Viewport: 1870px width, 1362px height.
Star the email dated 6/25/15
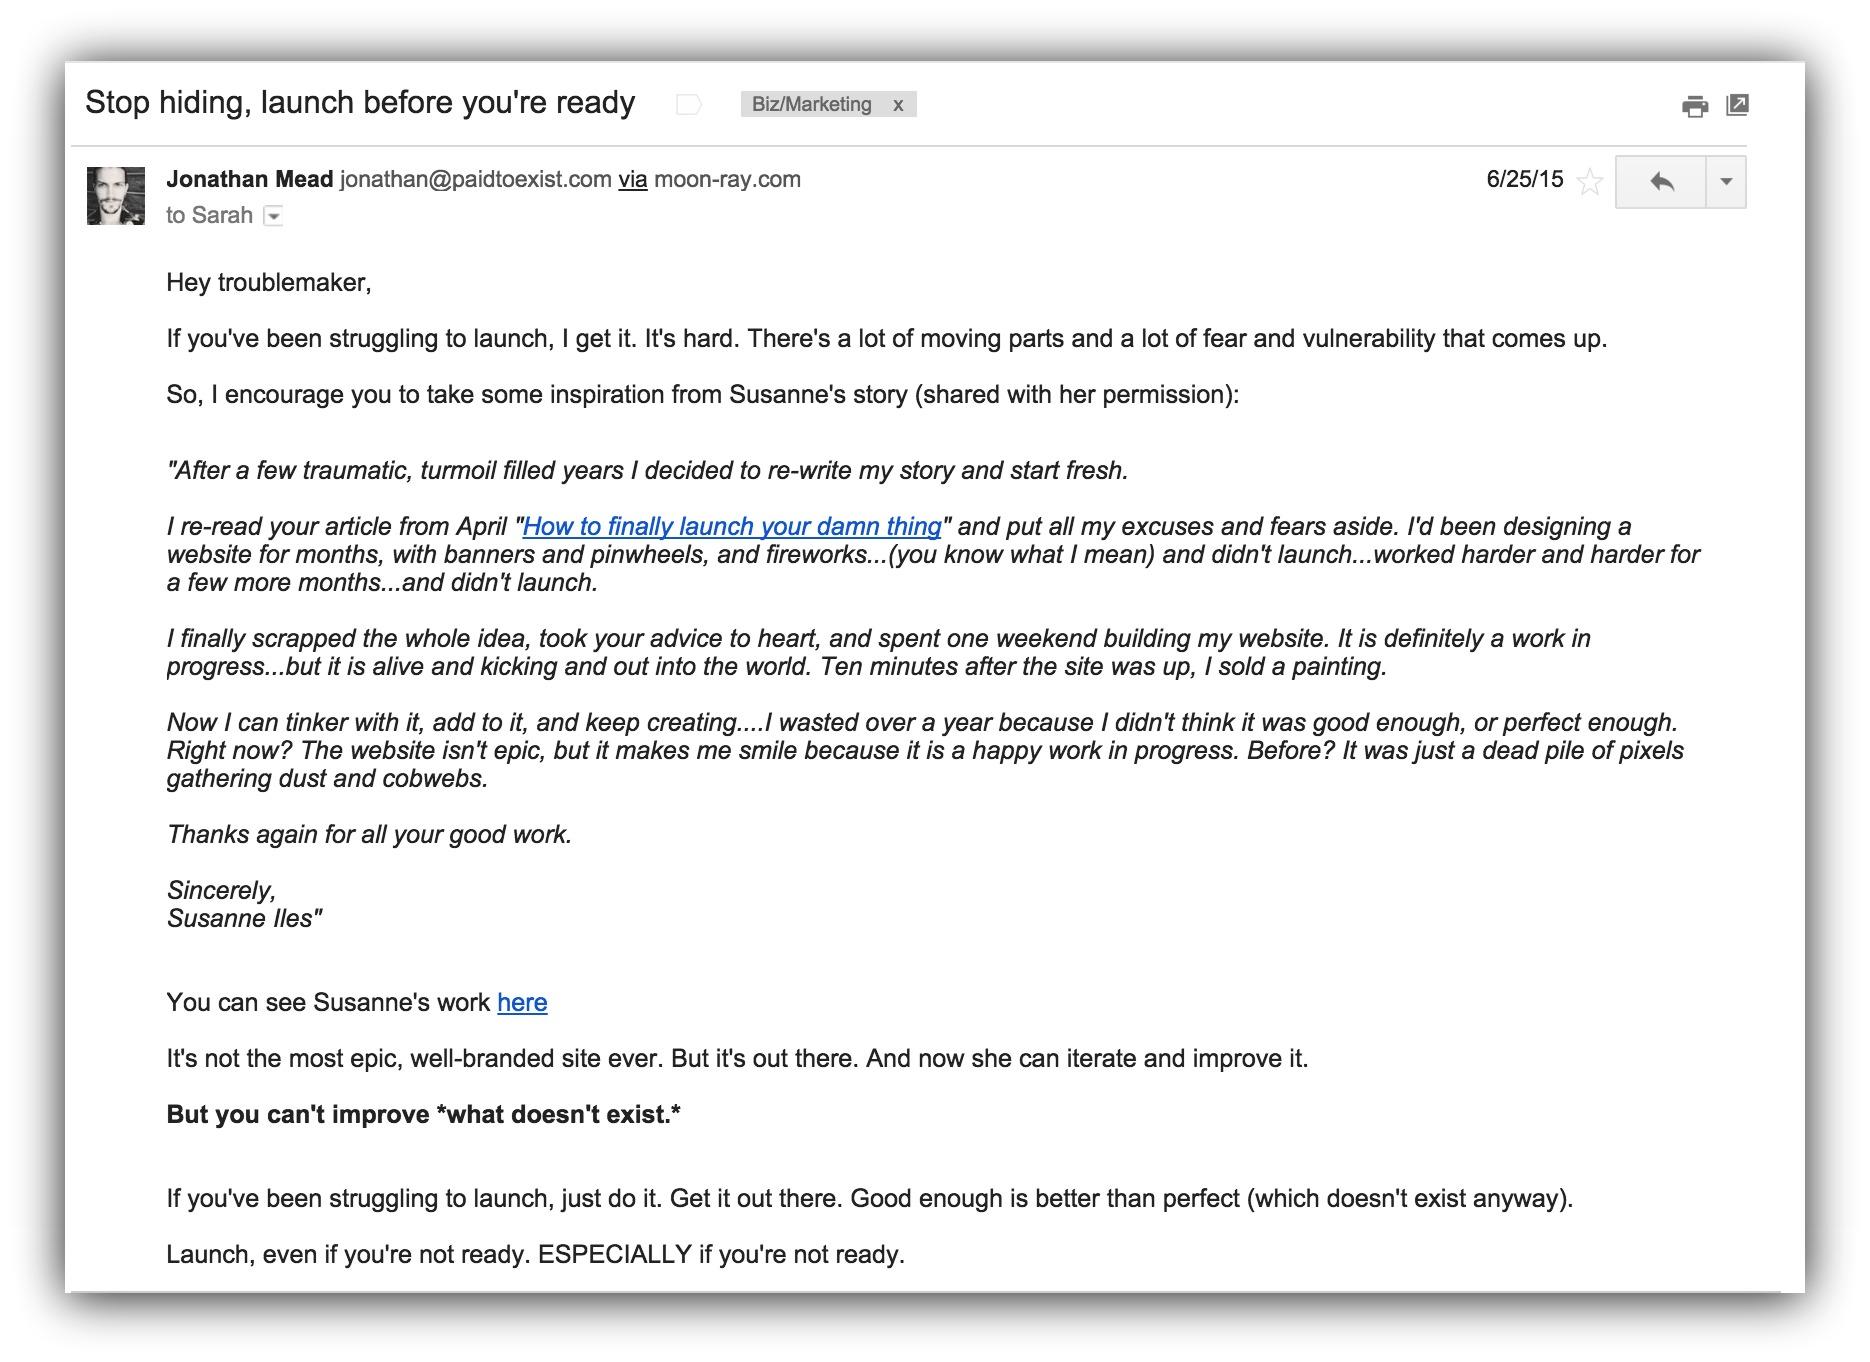(1589, 182)
